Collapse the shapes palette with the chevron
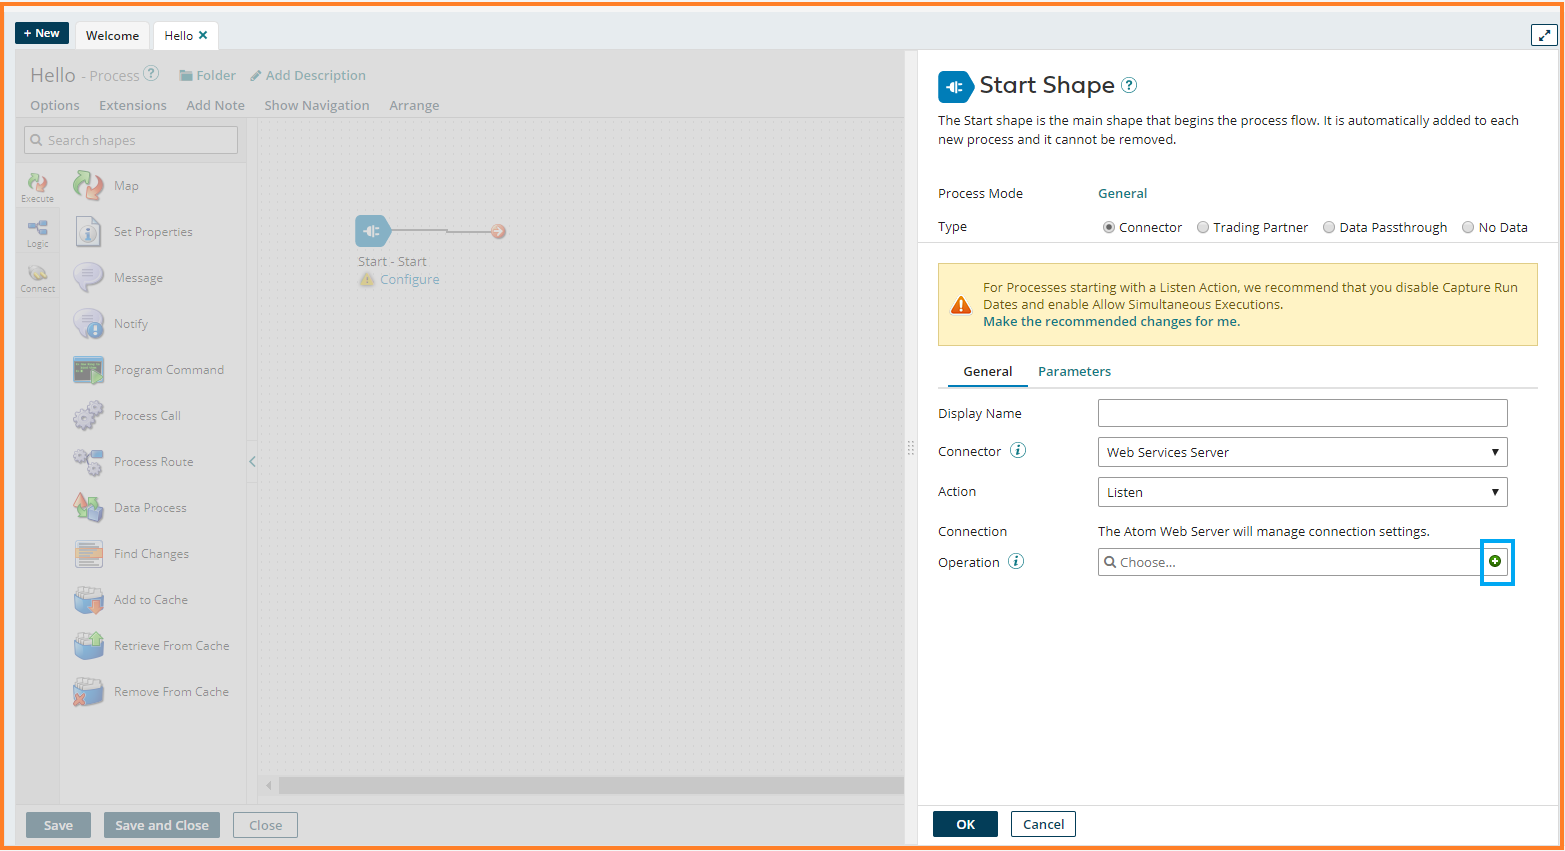The width and height of the screenshot is (1565, 851). pyautogui.click(x=252, y=462)
